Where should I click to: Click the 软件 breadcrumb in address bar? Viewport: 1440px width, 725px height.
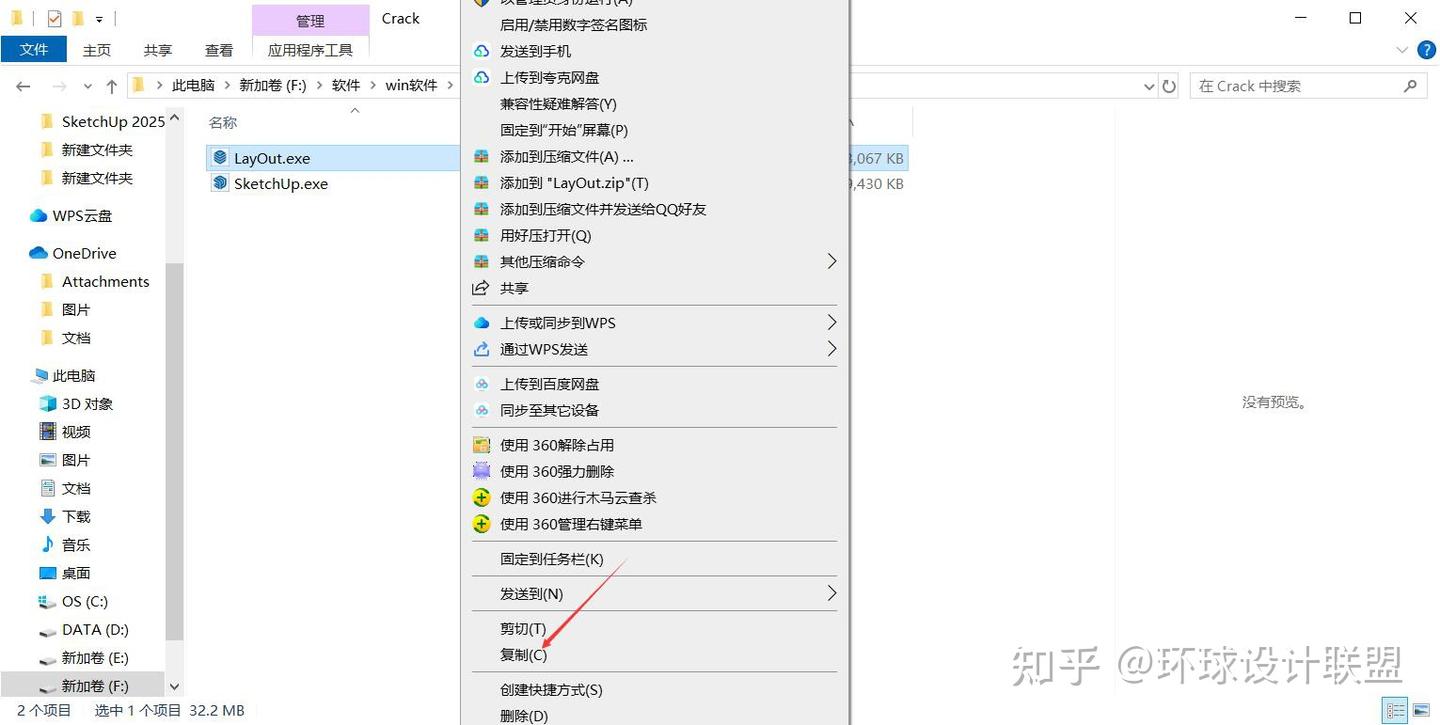346,85
